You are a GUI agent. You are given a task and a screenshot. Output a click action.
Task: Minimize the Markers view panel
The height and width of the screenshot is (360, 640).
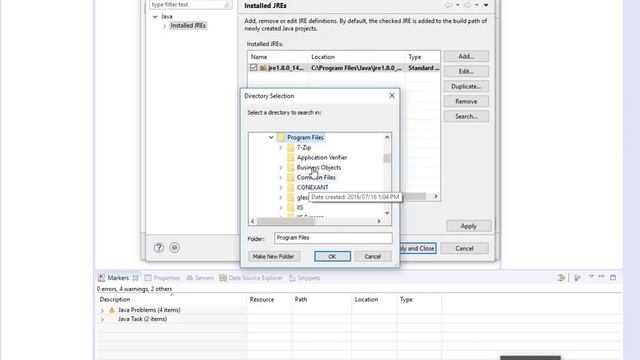click(602, 277)
